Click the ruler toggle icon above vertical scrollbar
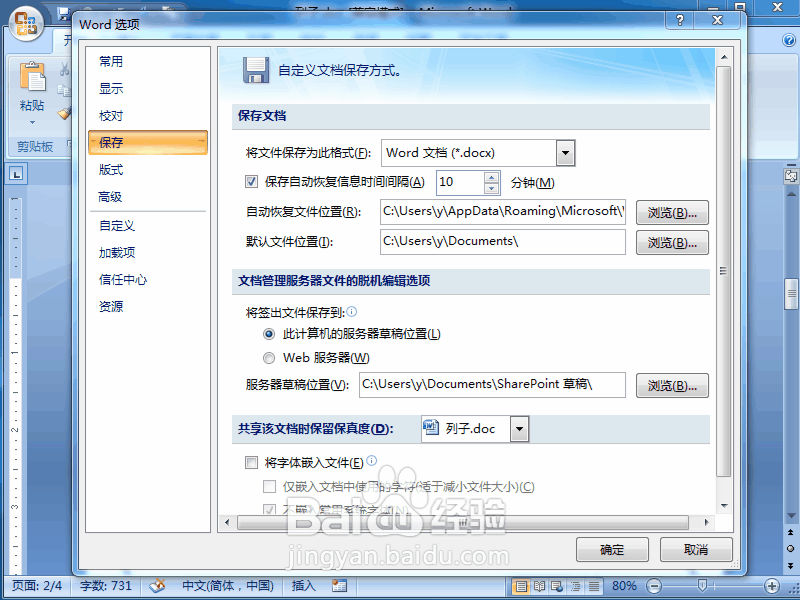The image size is (800, 600). click(x=791, y=176)
